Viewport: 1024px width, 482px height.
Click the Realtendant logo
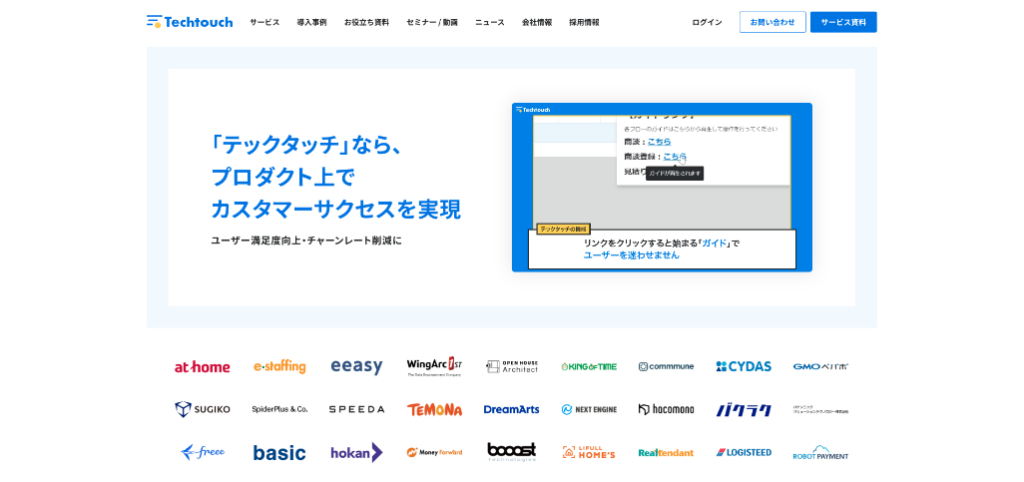(x=666, y=453)
